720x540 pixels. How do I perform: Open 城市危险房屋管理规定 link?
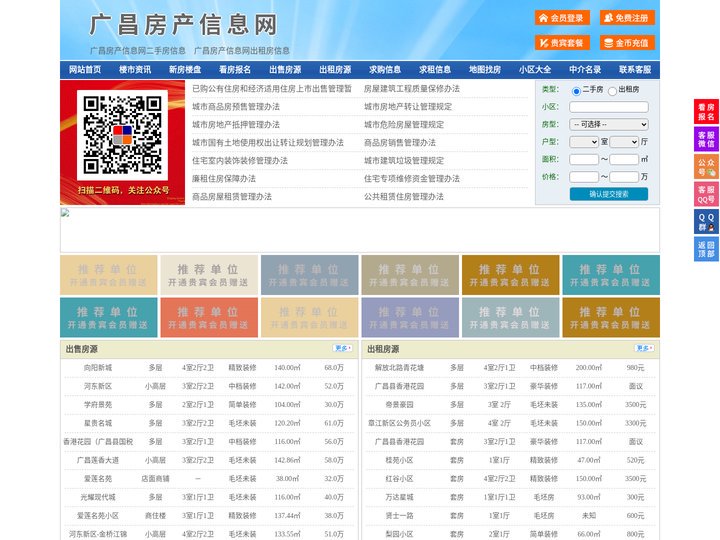click(404, 124)
